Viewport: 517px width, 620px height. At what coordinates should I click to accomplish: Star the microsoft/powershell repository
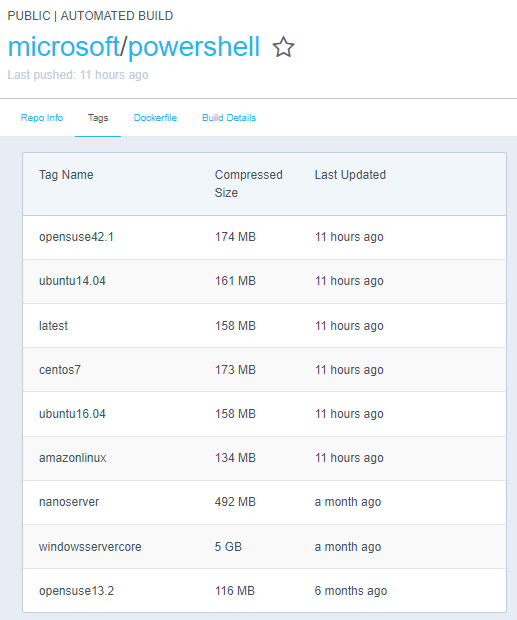[283, 47]
